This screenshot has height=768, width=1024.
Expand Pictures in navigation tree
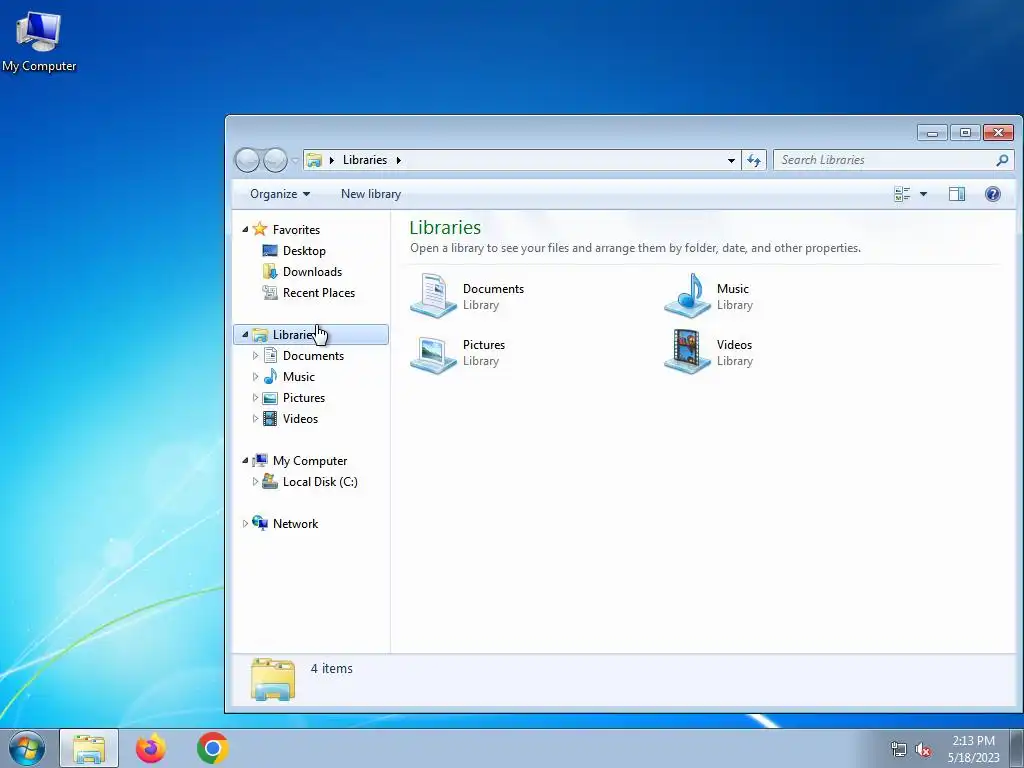click(255, 397)
